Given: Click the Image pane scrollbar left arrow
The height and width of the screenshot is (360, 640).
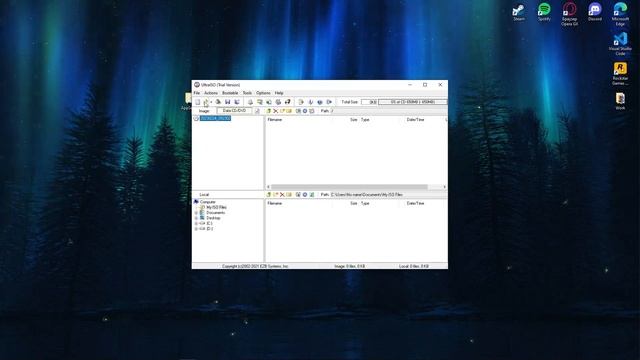Looking at the screenshot, I should [x=269, y=187].
